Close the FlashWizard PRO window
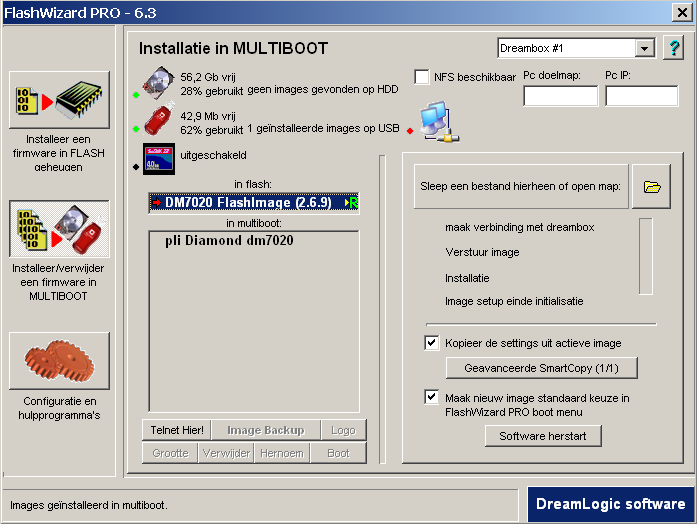697x524 pixels. click(682, 12)
